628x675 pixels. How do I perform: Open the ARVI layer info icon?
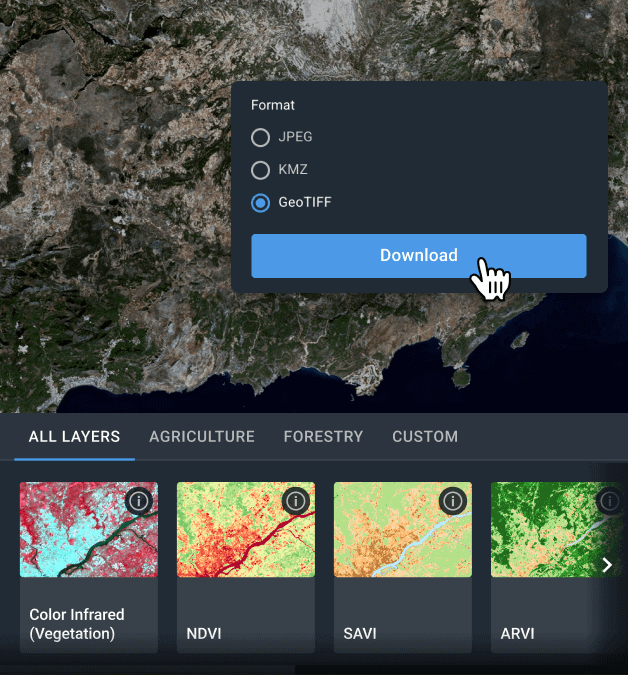tap(609, 500)
